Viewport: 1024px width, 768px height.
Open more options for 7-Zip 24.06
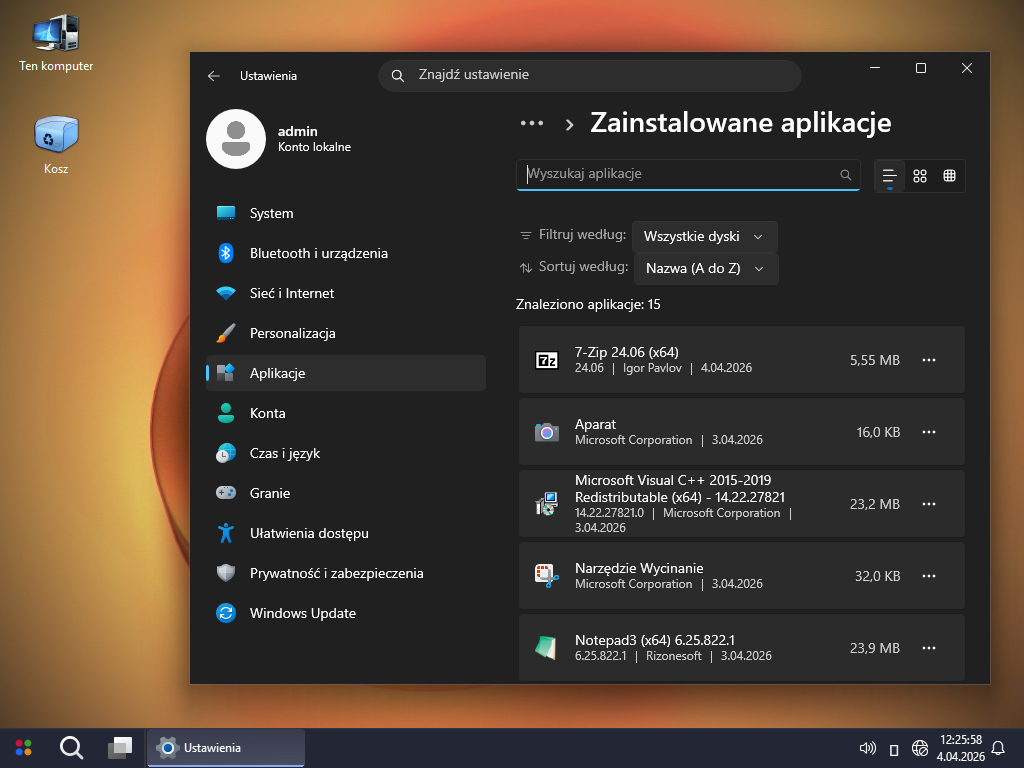click(x=928, y=360)
